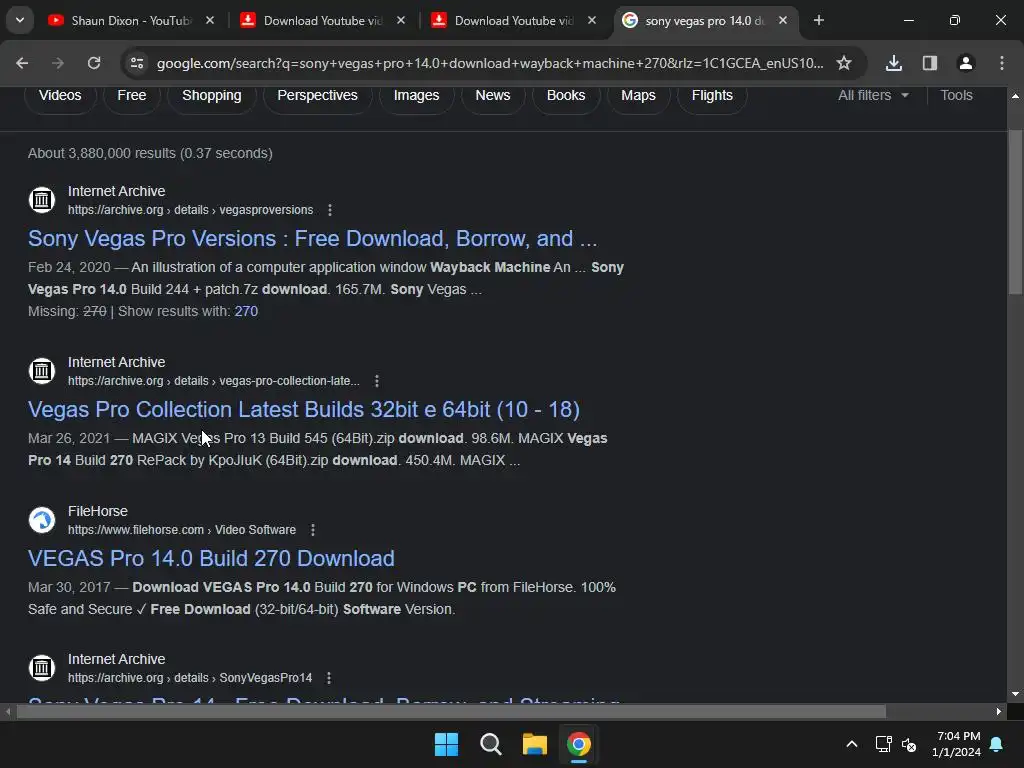This screenshot has height=768, width=1024.
Task: Toggle the Chrome side panel icon
Action: point(930,63)
